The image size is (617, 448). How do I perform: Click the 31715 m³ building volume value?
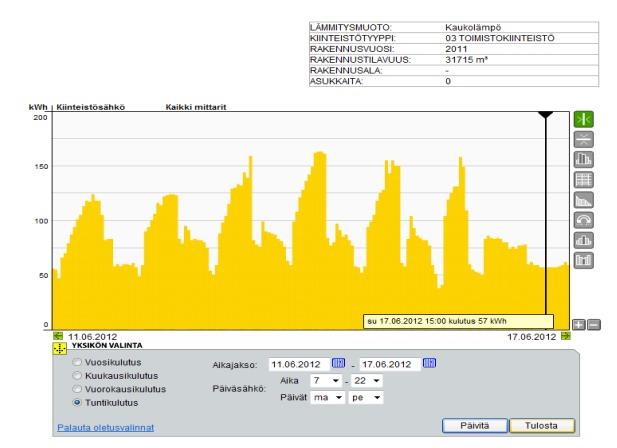click(x=466, y=60)
